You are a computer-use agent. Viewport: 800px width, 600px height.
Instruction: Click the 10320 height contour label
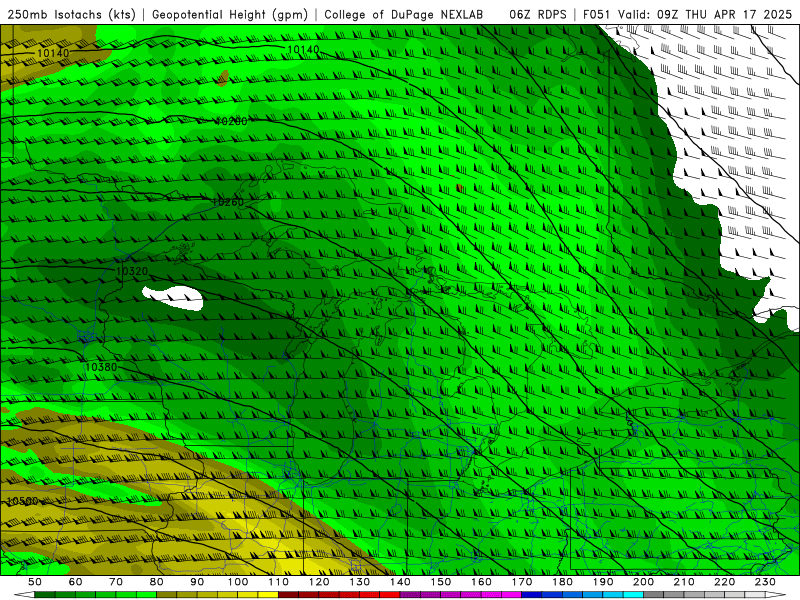click(132, 271)
